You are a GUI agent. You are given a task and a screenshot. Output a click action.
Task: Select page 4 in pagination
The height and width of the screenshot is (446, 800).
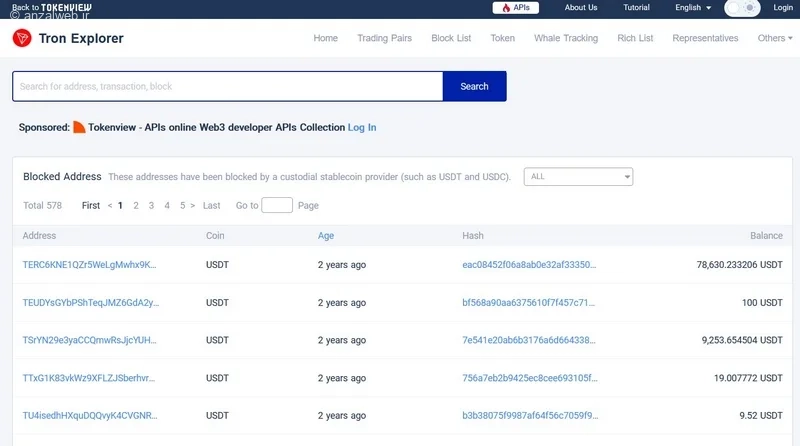tap(167, 206)
